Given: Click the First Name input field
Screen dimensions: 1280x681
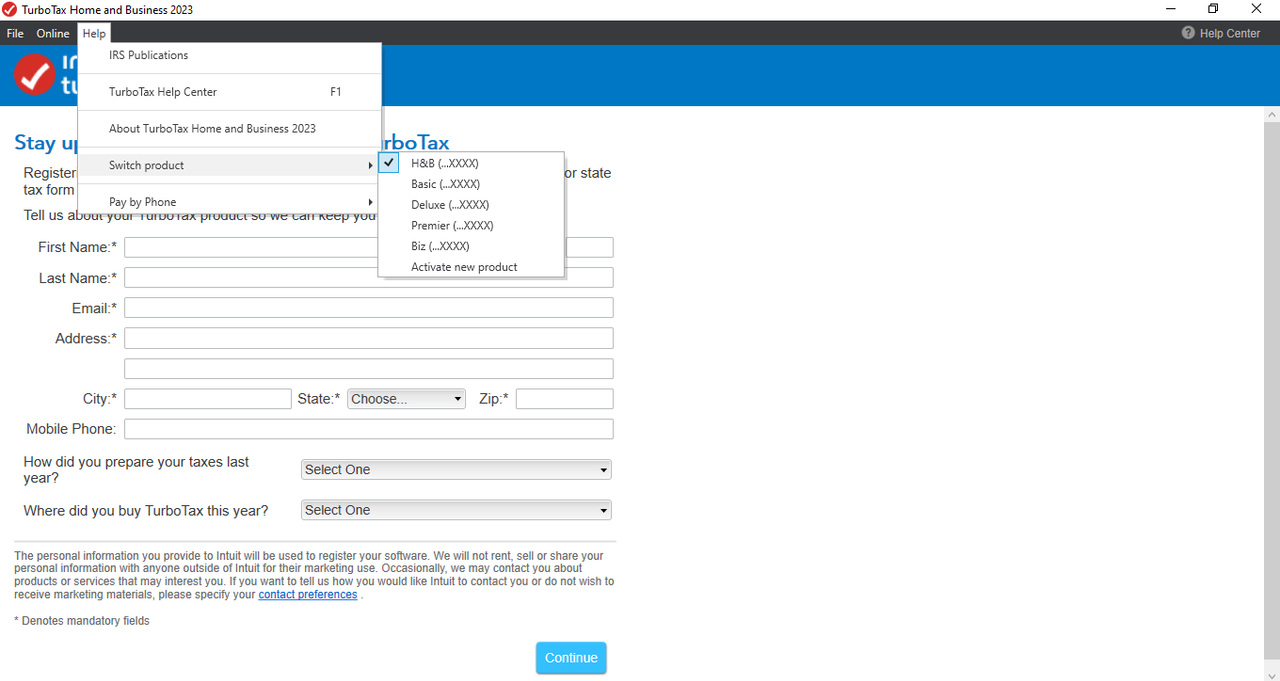Looking at the screenshot, I should click(369, 247).
